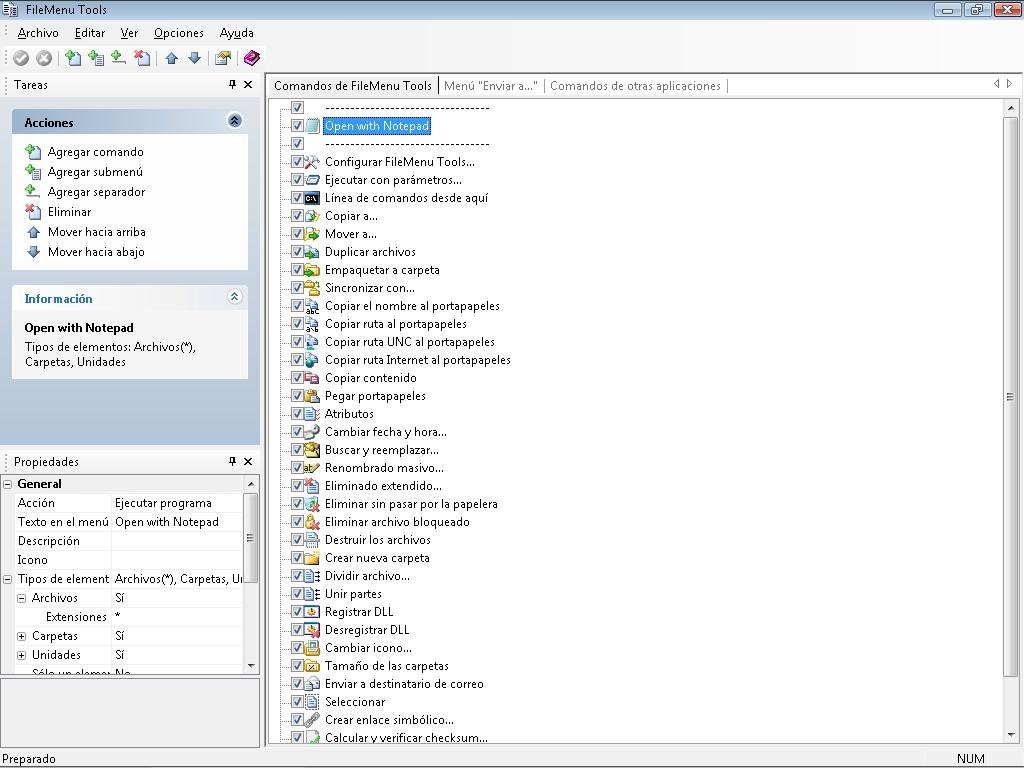The image size is (1024, 768).
Task: Collapse the Acciones section chevron
Action: (234, 120)
